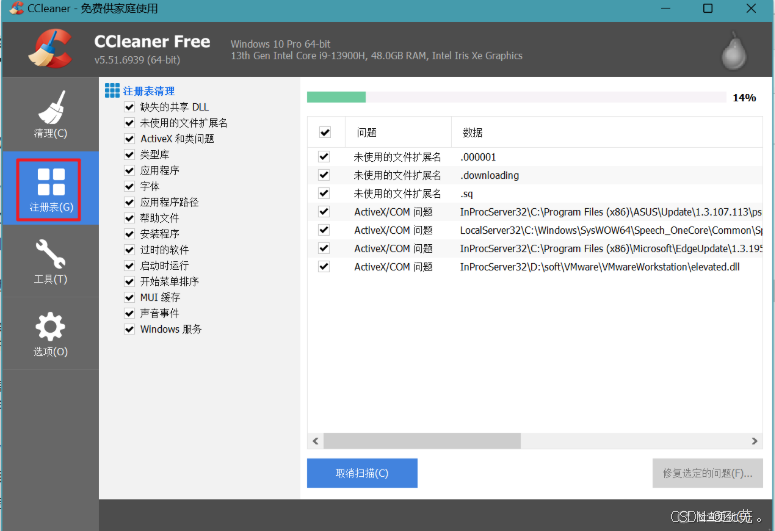The width and height of the screenshot is (775, 531).
Task: Click the 注册表清理 grid icon
Action: (112, 90)
